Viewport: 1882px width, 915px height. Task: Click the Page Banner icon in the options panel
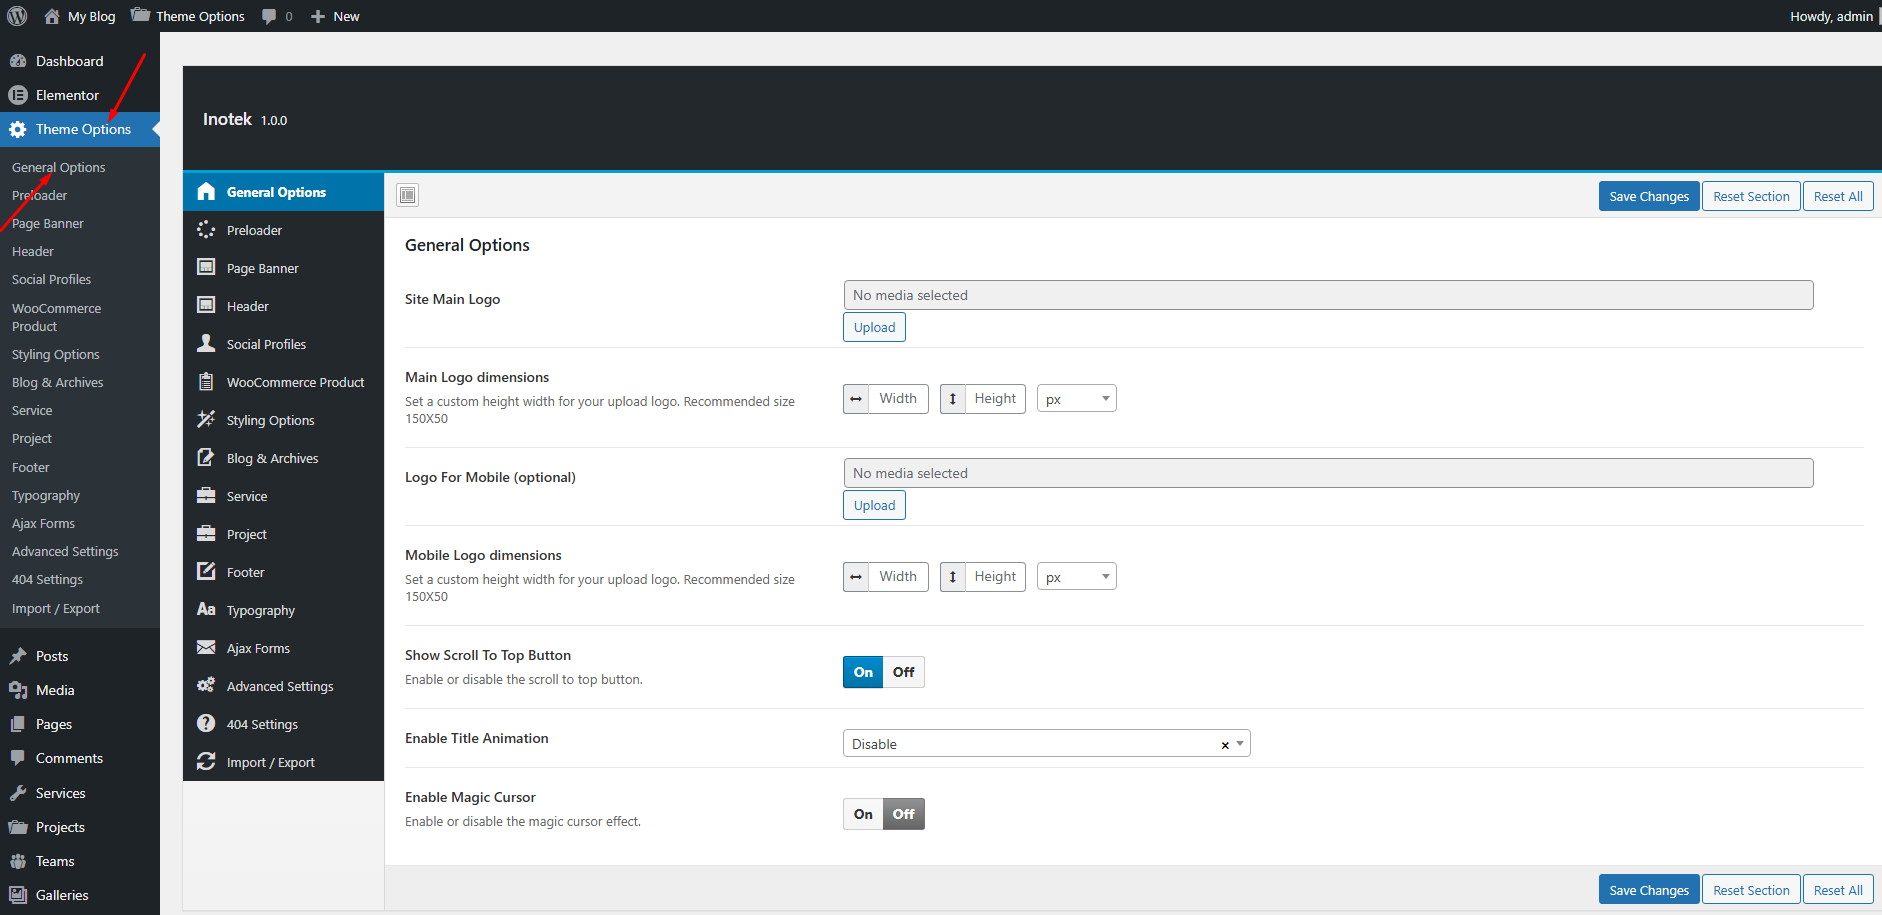point(206,267)
